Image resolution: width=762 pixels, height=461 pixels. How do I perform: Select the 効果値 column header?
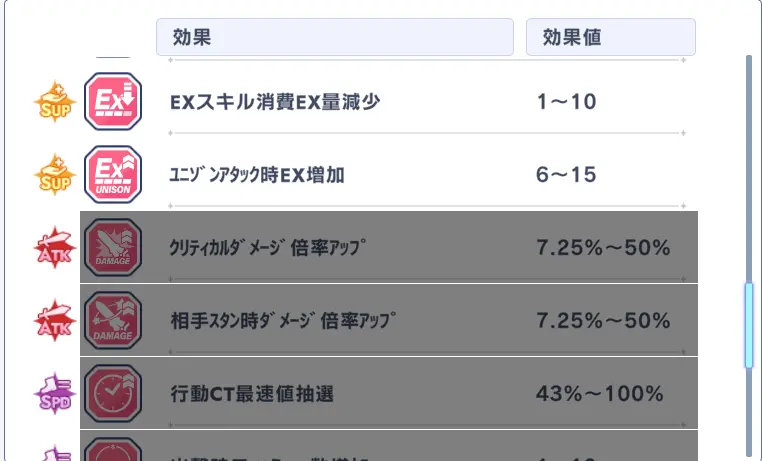[611, 37]
